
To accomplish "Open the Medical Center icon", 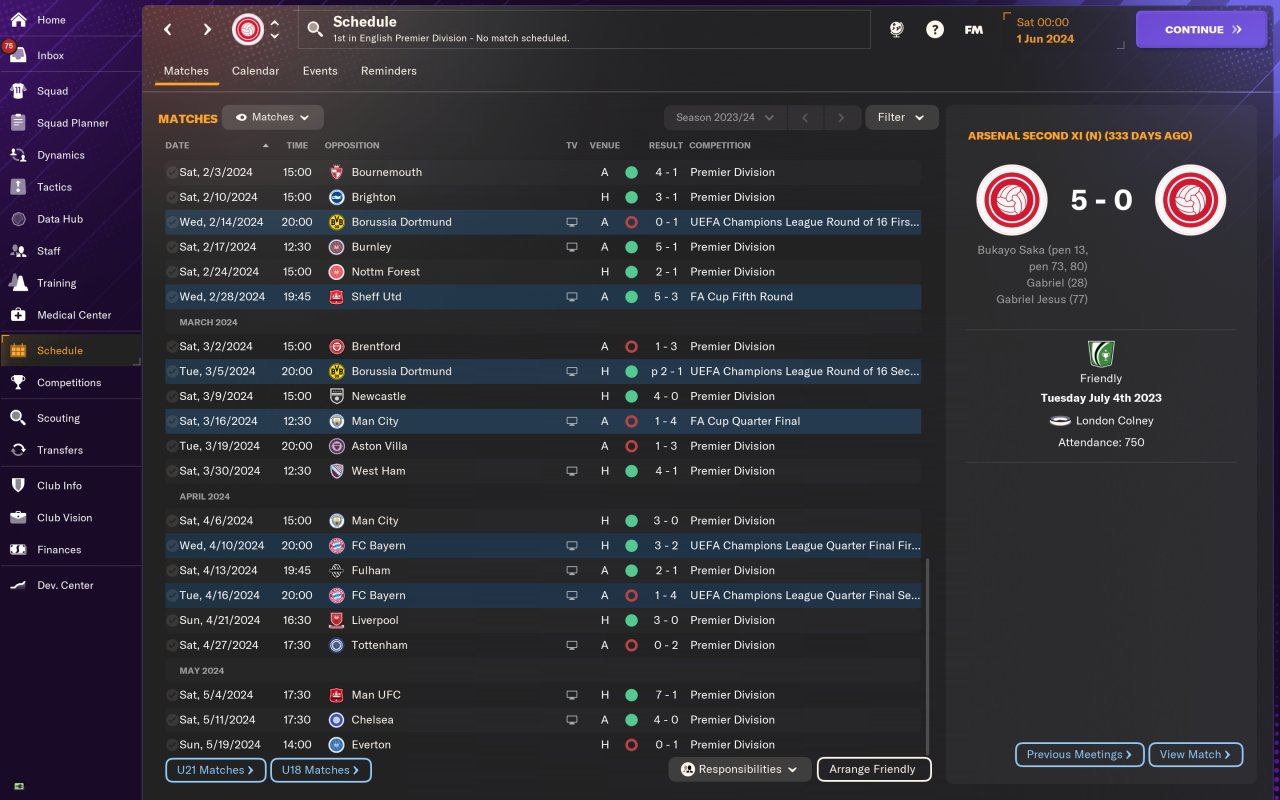I will [x=18, y=315].
